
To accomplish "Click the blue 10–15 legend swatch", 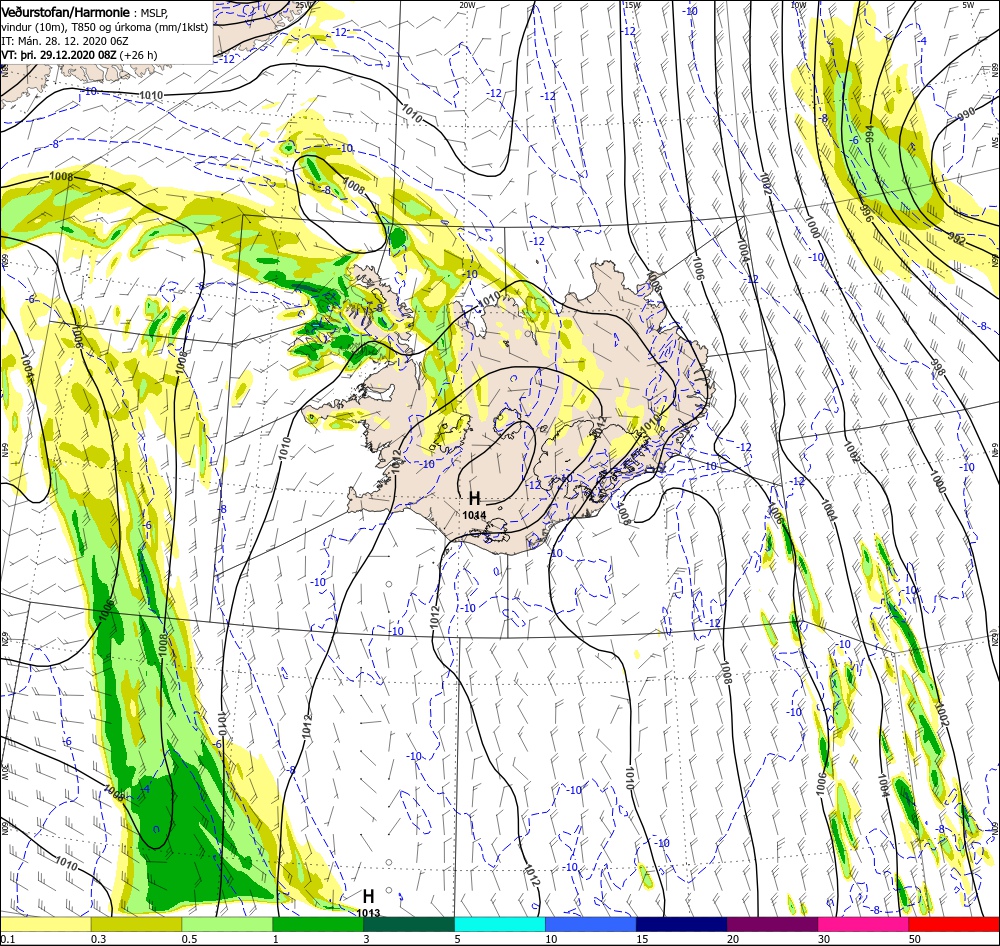I will (x=591, y=923).
